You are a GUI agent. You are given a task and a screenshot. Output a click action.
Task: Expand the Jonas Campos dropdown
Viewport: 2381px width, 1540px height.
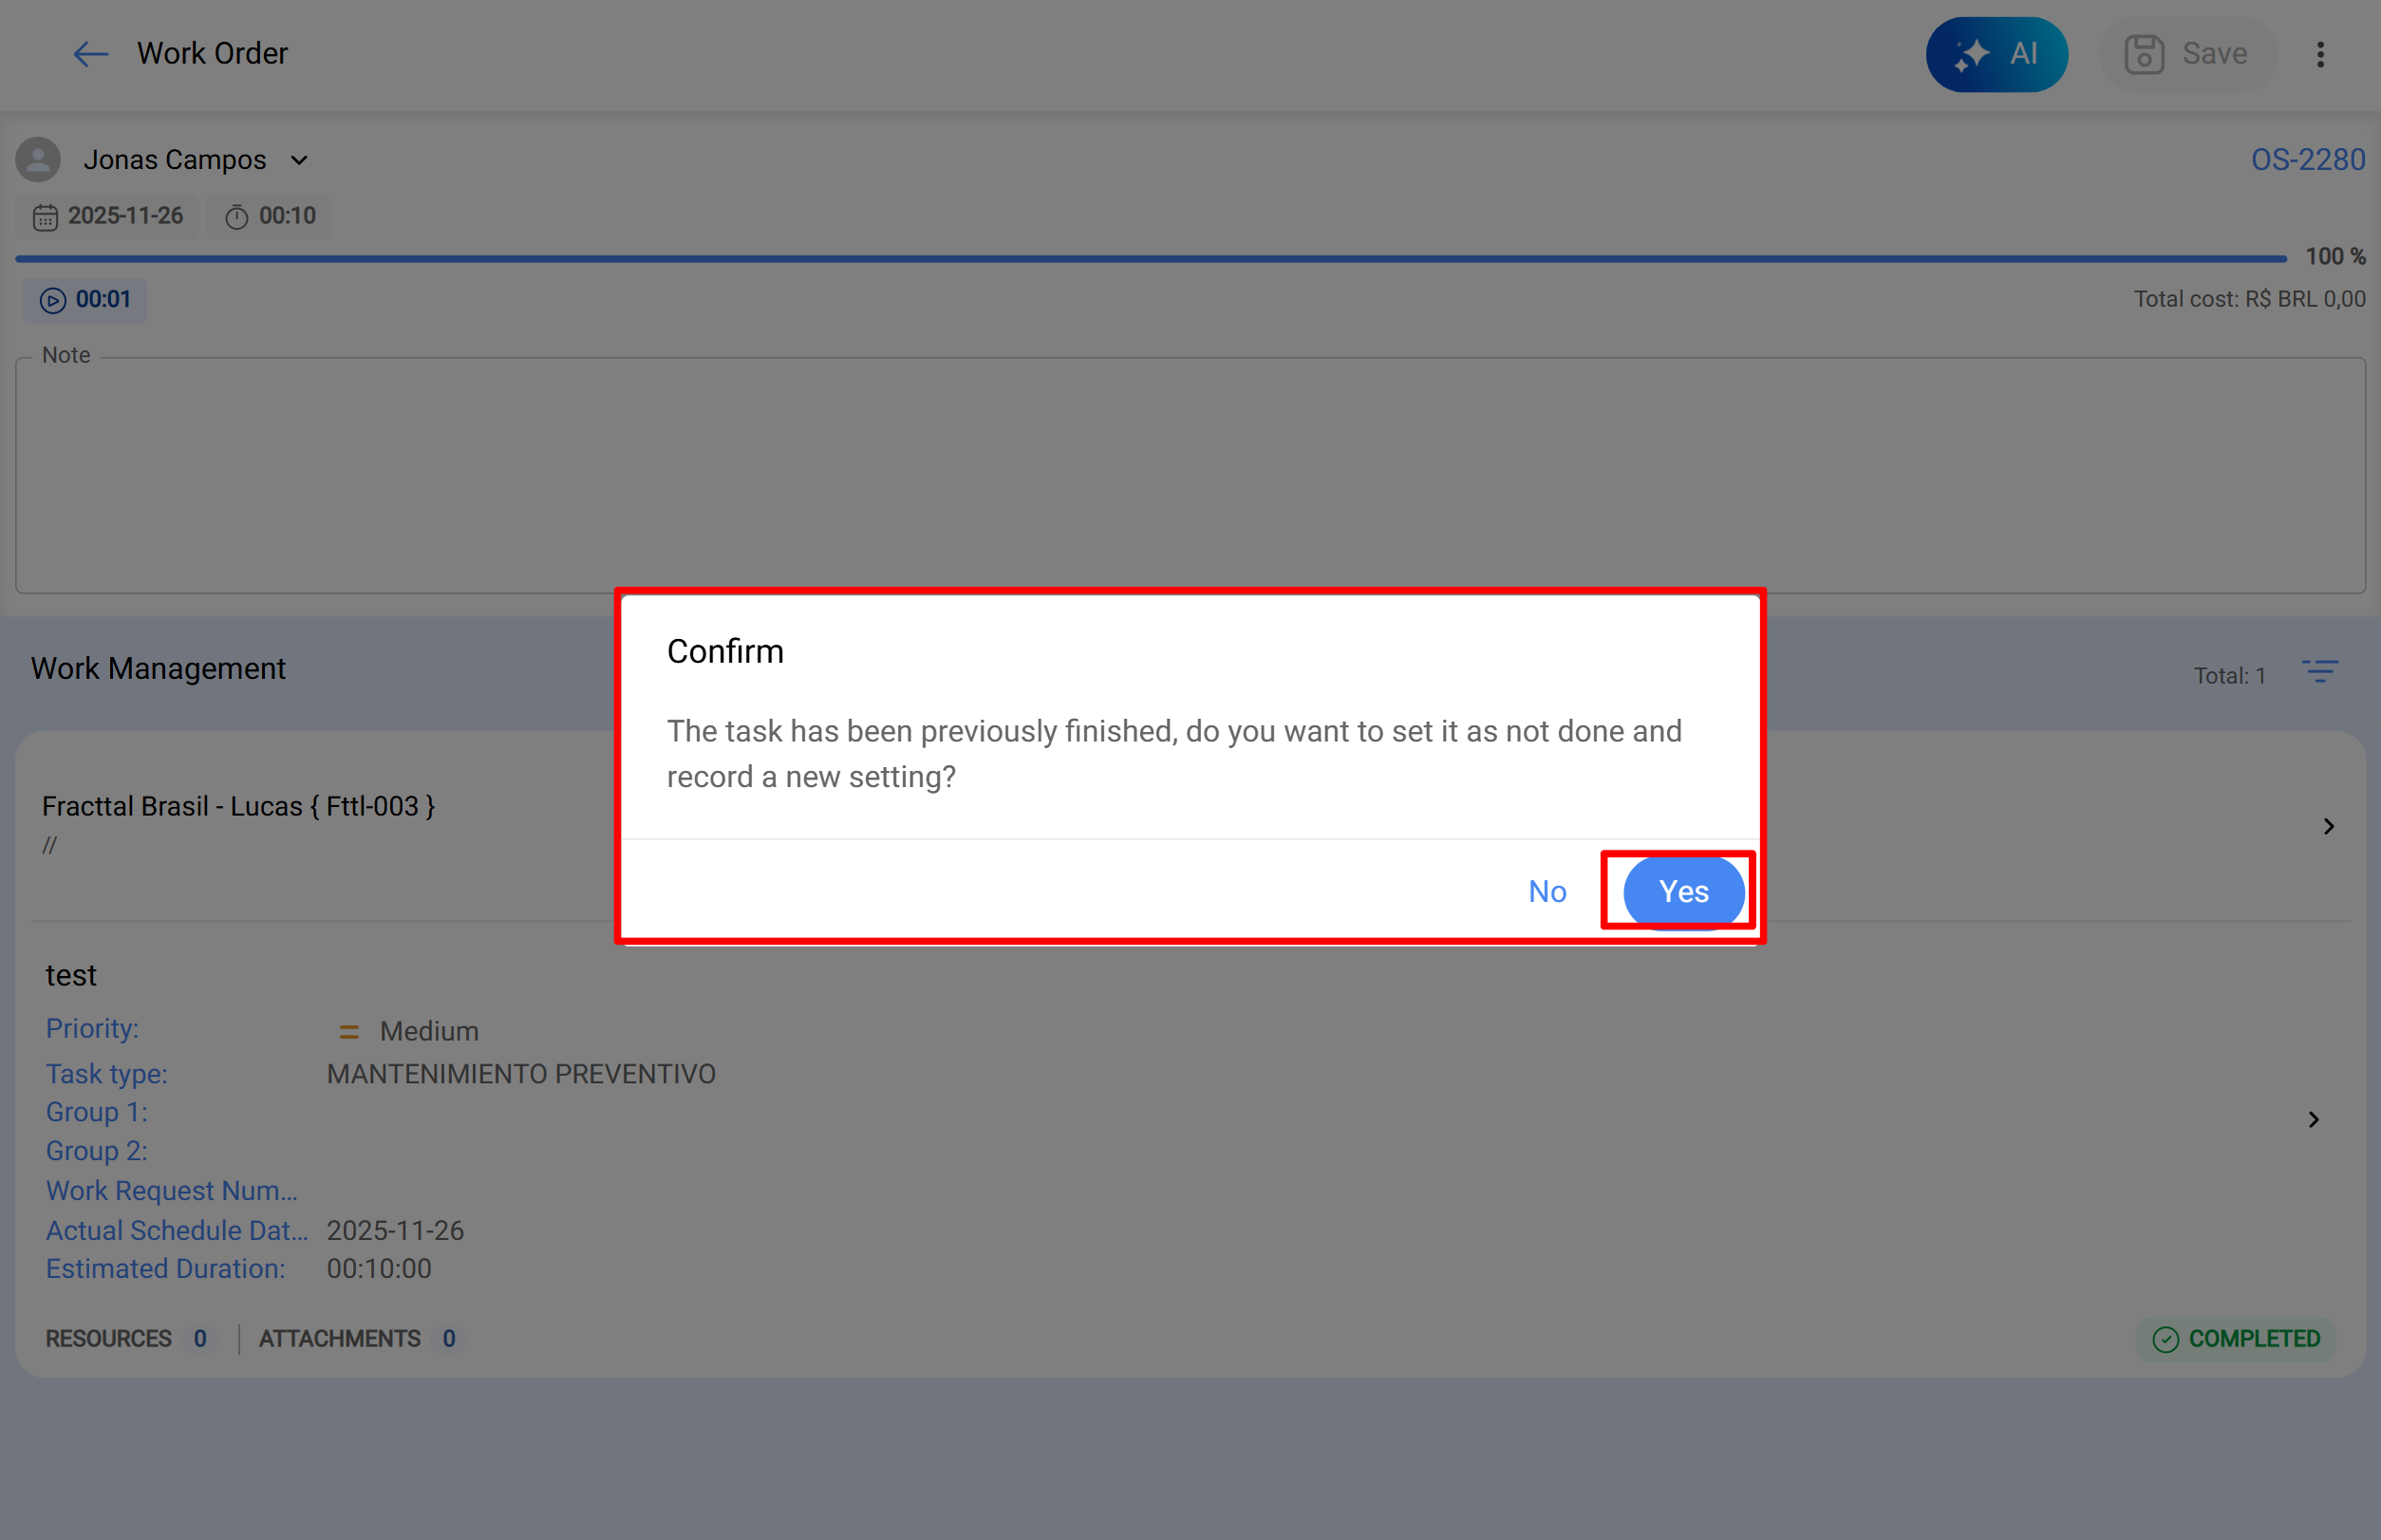(299, 160)
